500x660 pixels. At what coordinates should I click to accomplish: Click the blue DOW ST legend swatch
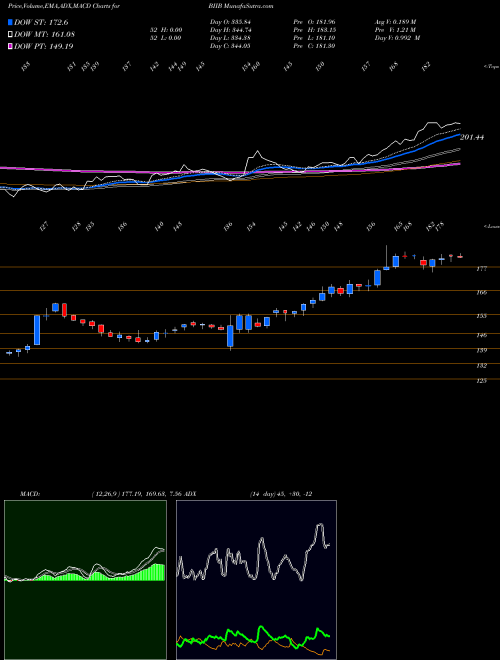click(x=11, y=23)
